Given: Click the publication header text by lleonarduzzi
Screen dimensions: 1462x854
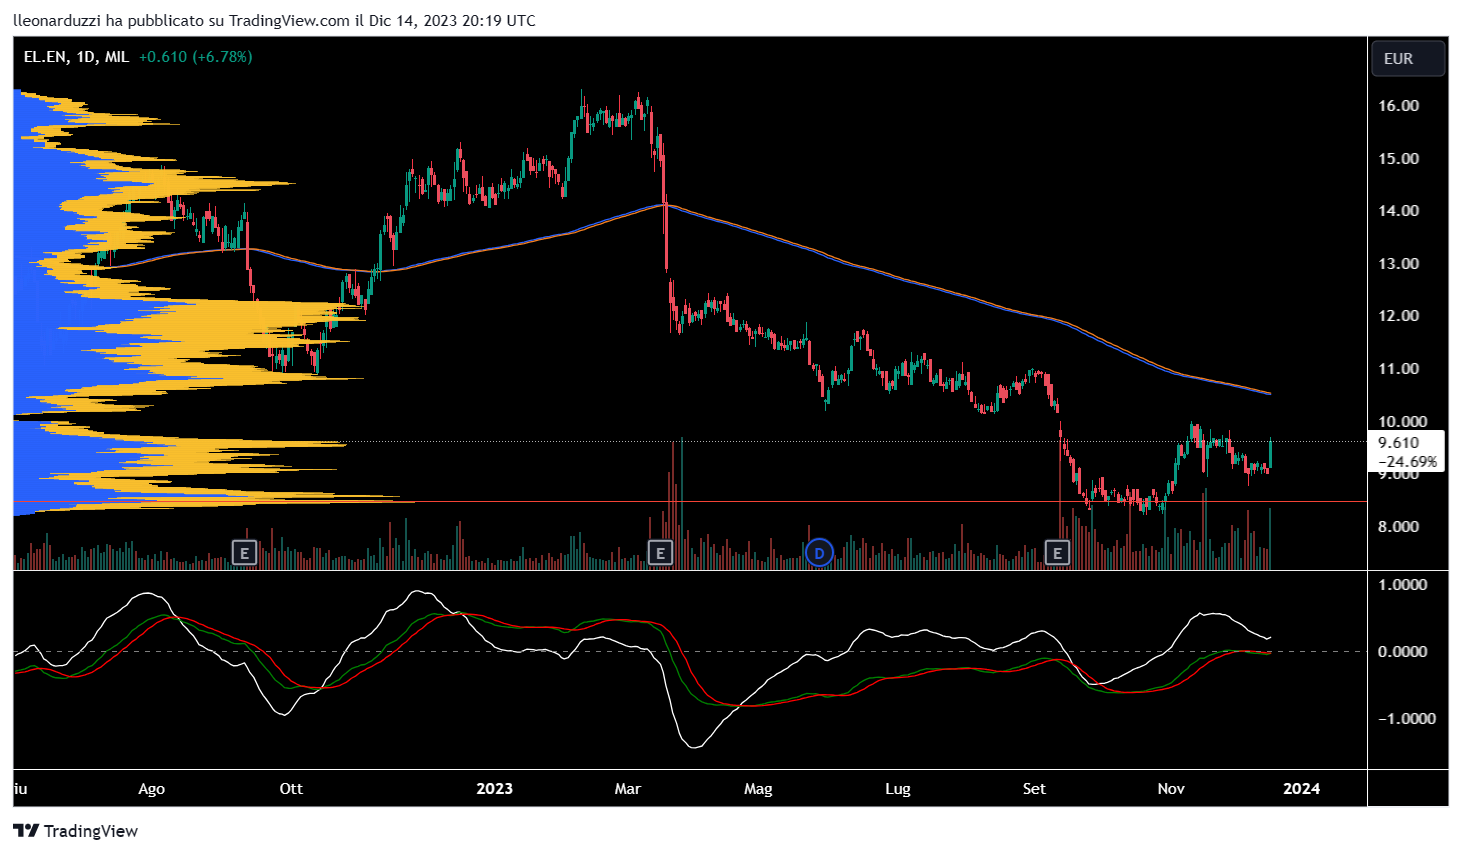Looking at the screenshot, I should pos(274,20).
